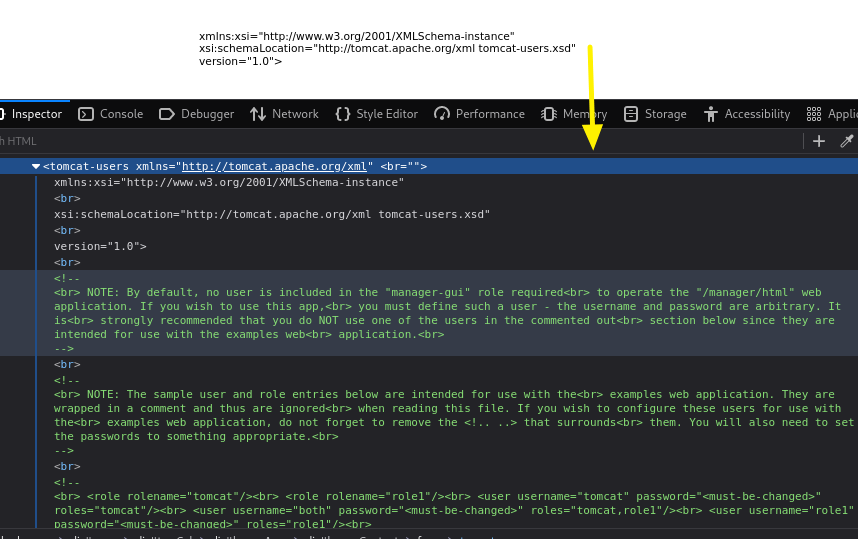The width and height of the screenshot is (858, 539).
Task: Open the Debugger tab
Action: [196, 114]
